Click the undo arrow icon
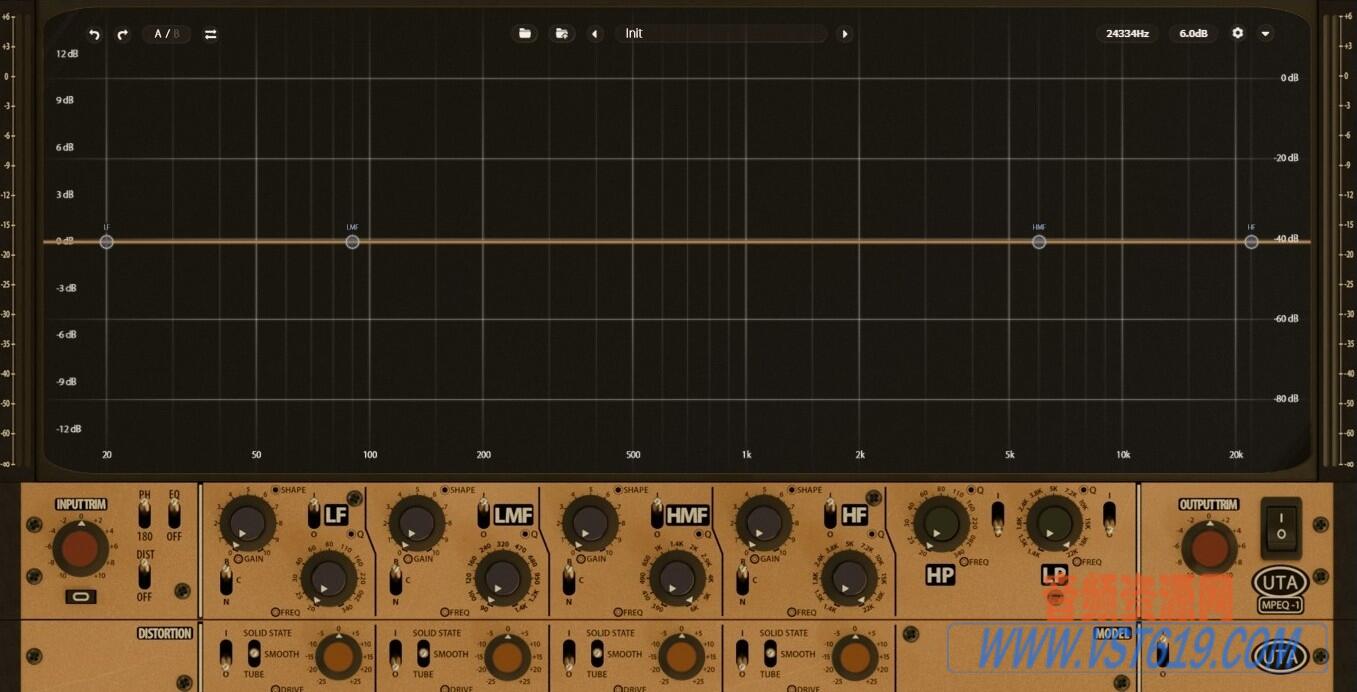The width and height of the screenshot is (1357, 692). point(94,34)
